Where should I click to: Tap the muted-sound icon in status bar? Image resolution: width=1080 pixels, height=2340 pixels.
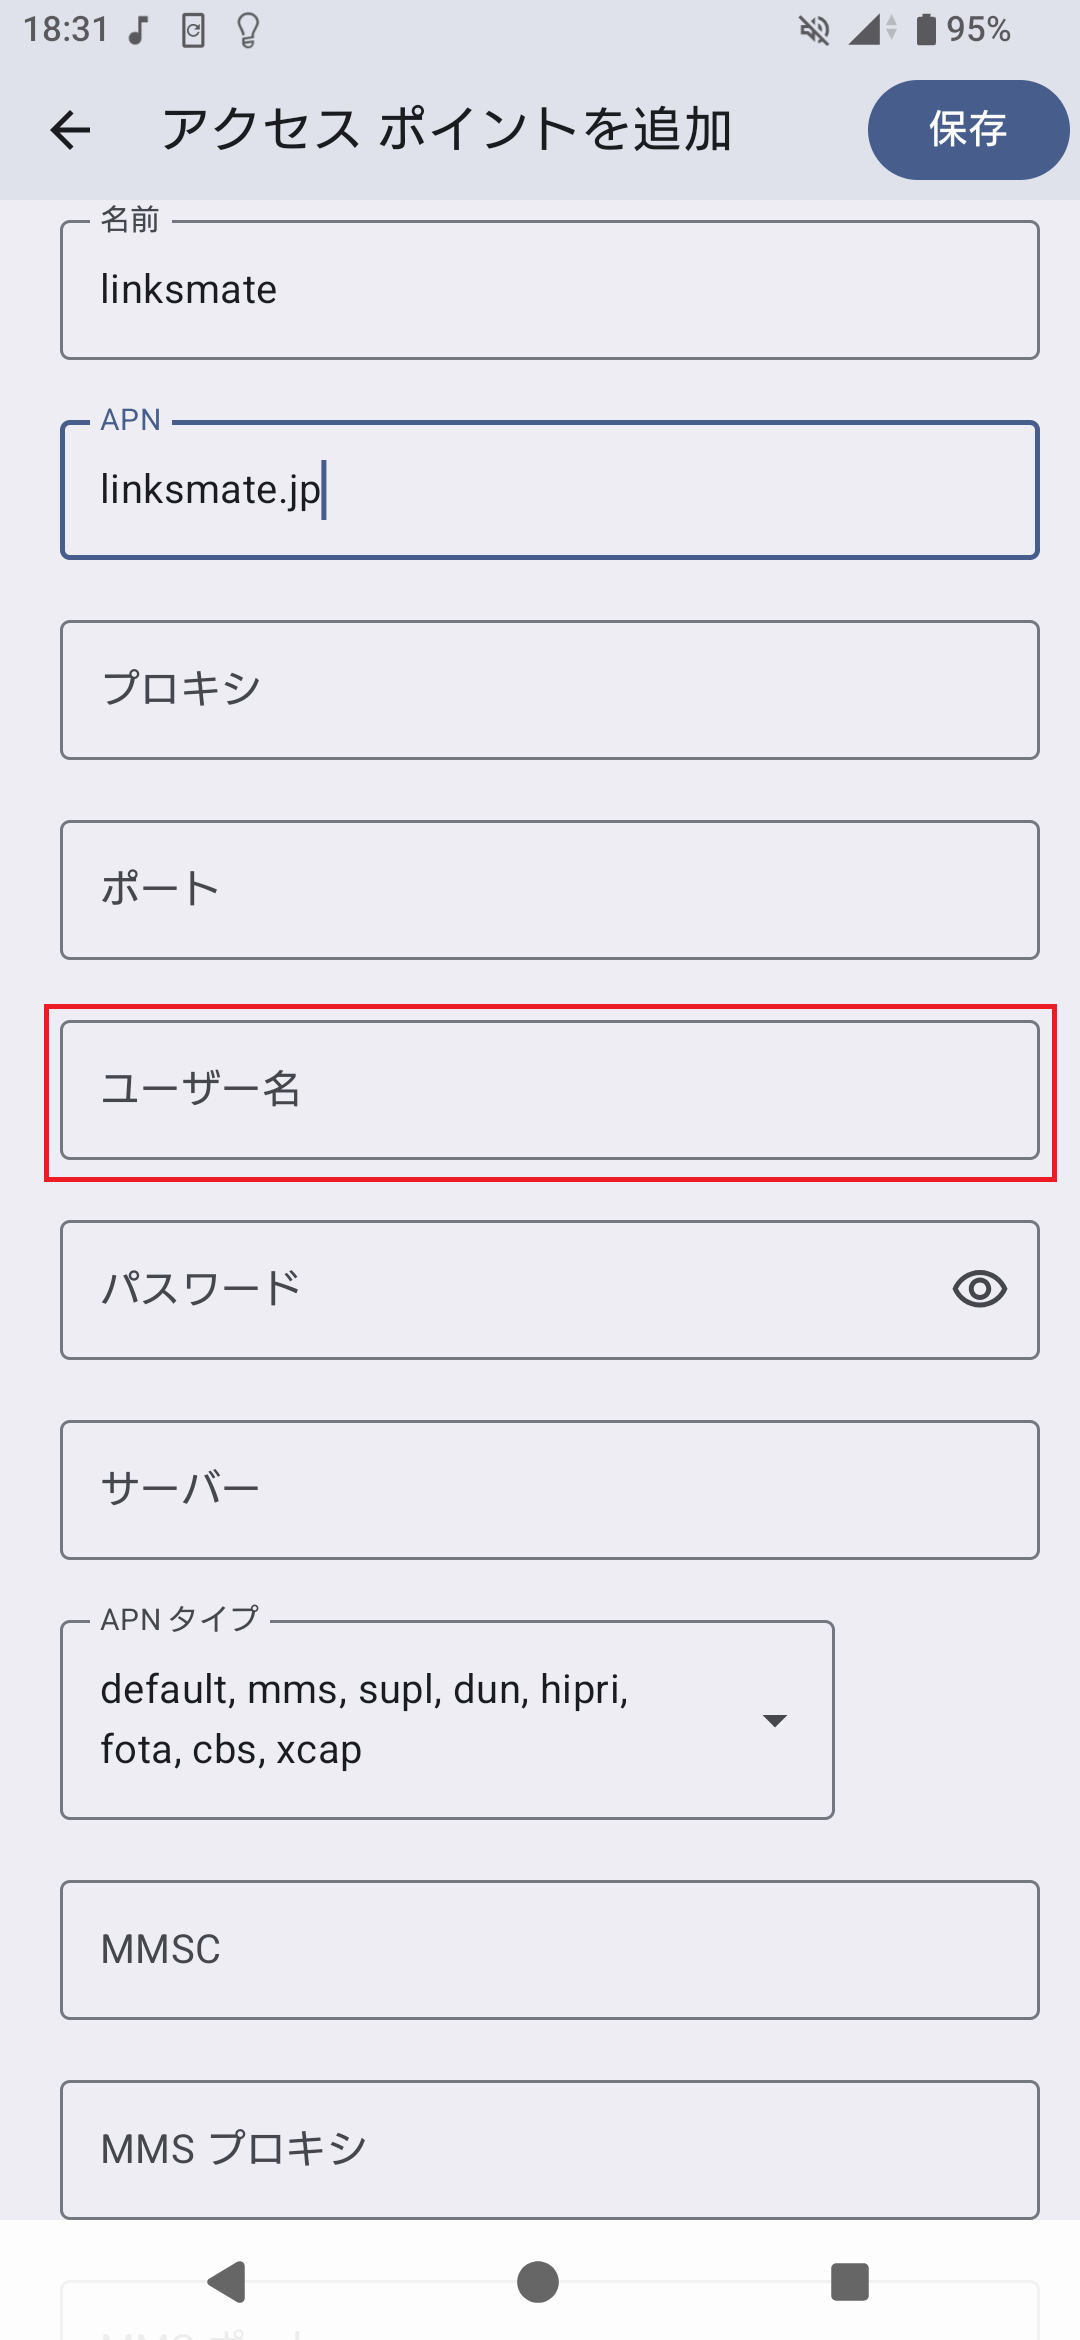coord(812,30)
